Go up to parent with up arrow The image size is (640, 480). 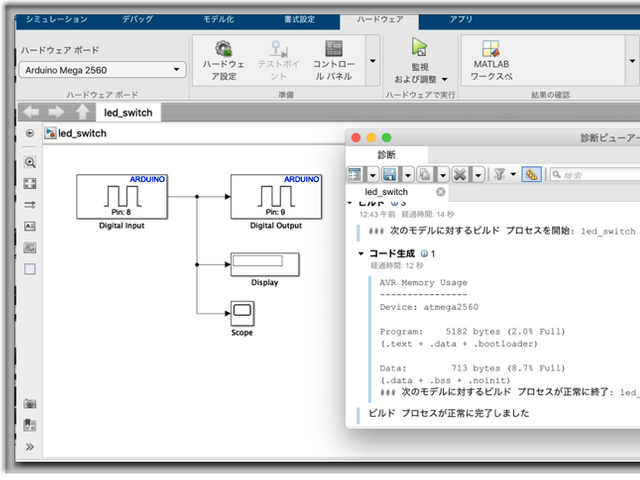(82, 111)
